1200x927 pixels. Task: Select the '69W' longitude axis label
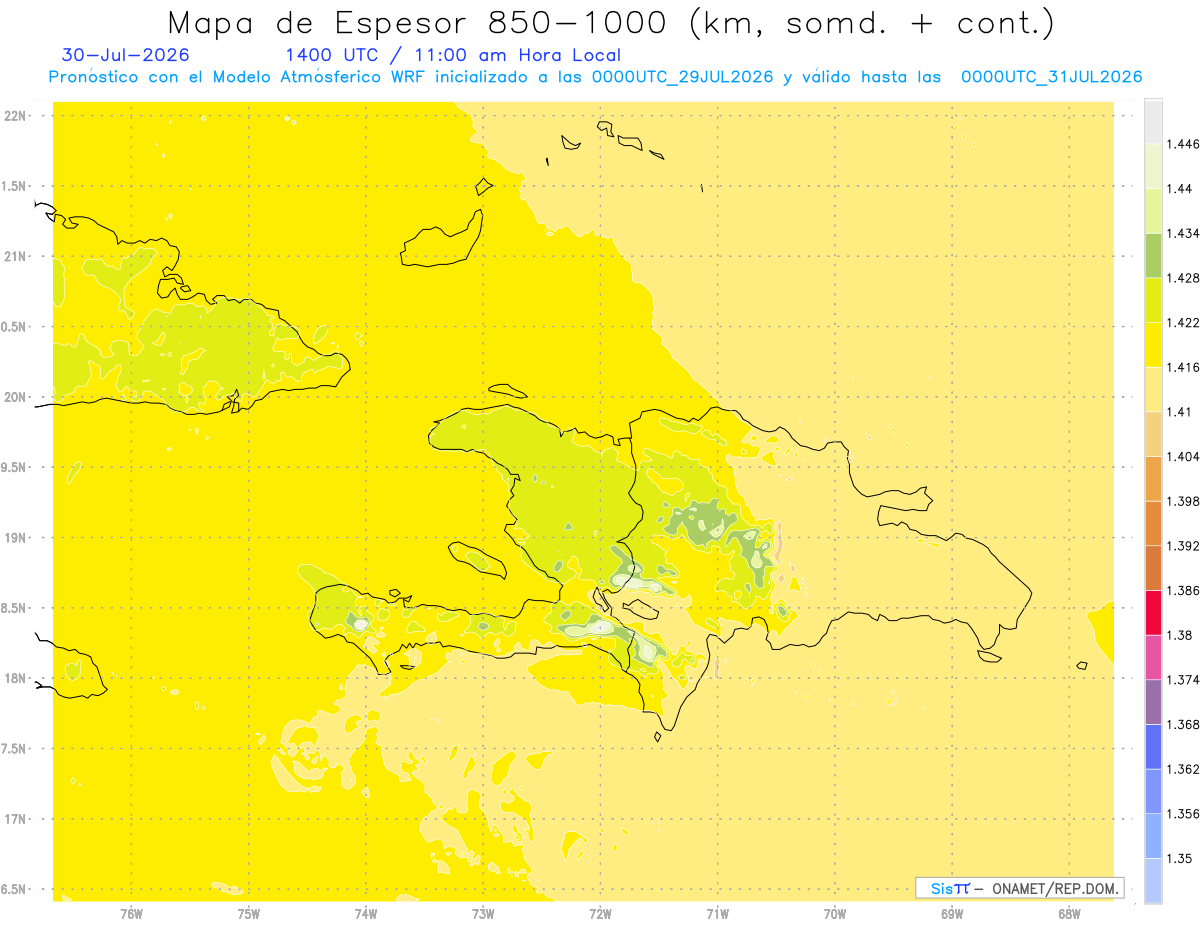[x=952, y=914]
